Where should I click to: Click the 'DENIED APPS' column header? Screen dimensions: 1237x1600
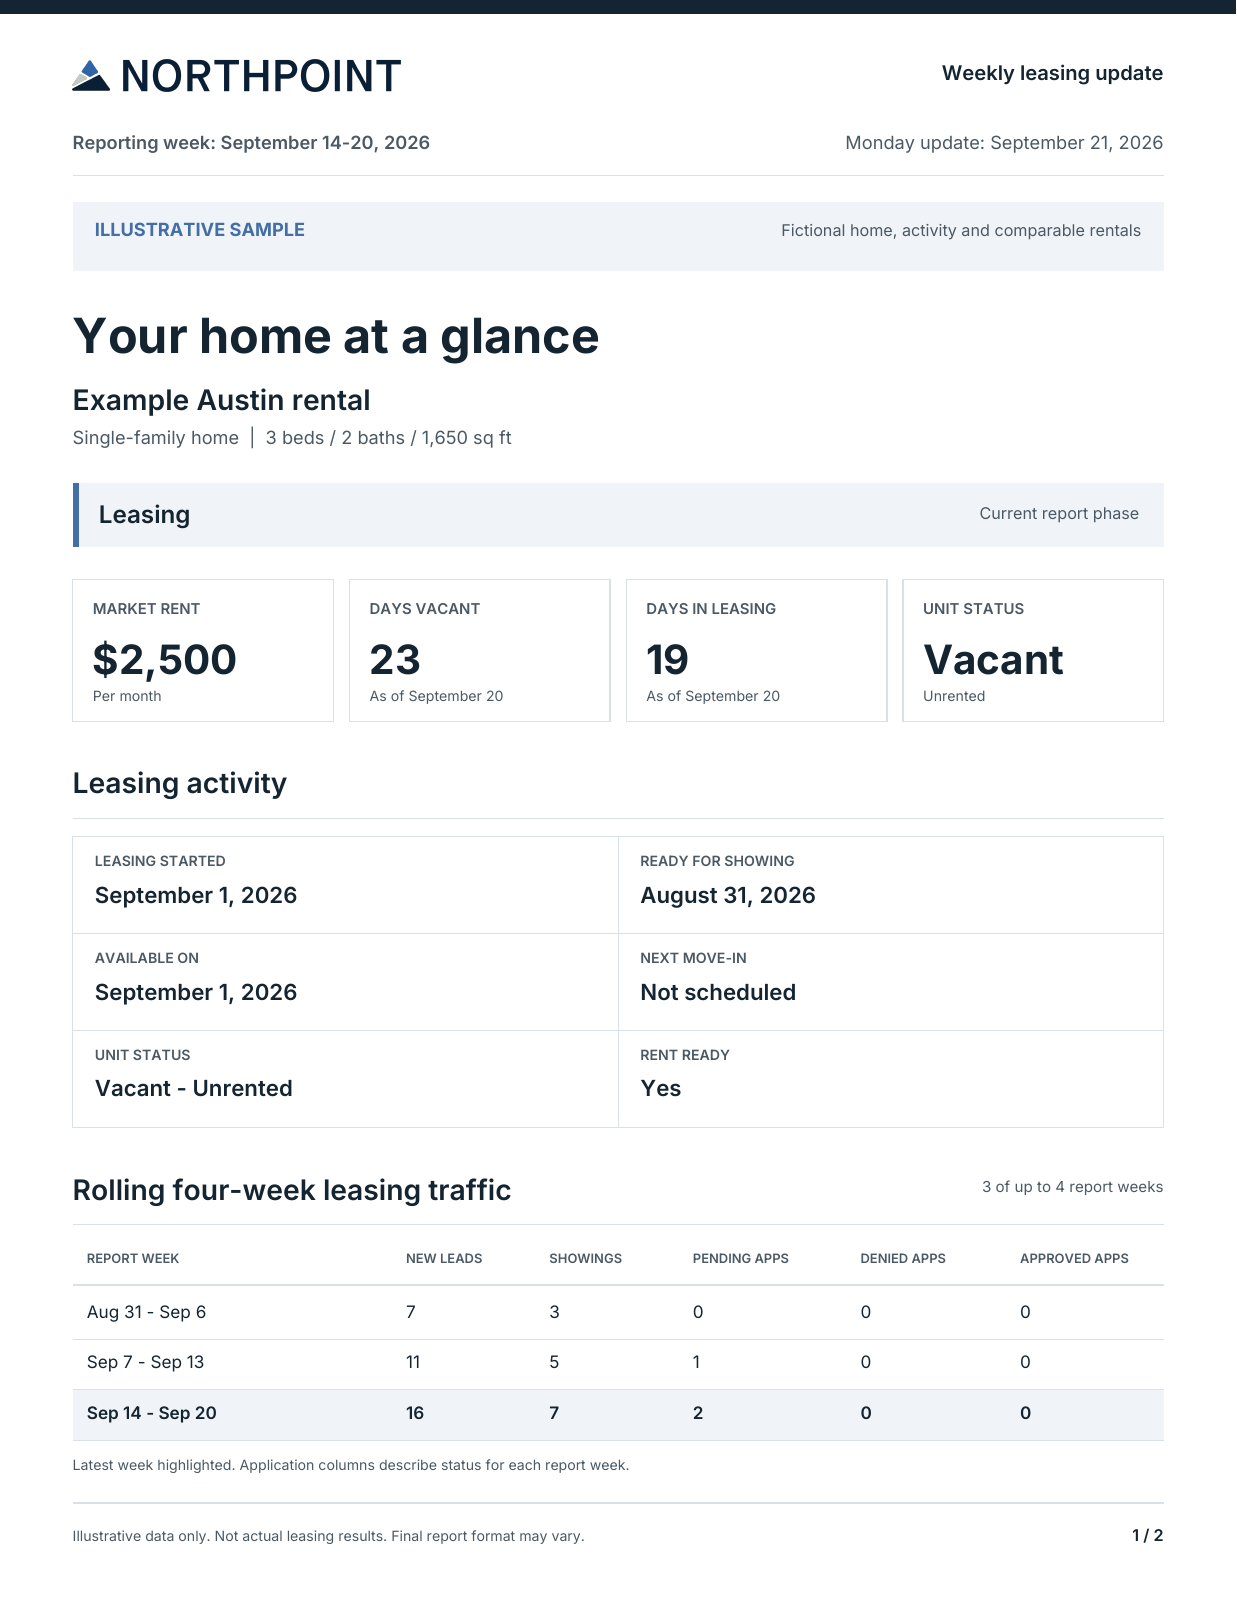[x=903, y=1259]
